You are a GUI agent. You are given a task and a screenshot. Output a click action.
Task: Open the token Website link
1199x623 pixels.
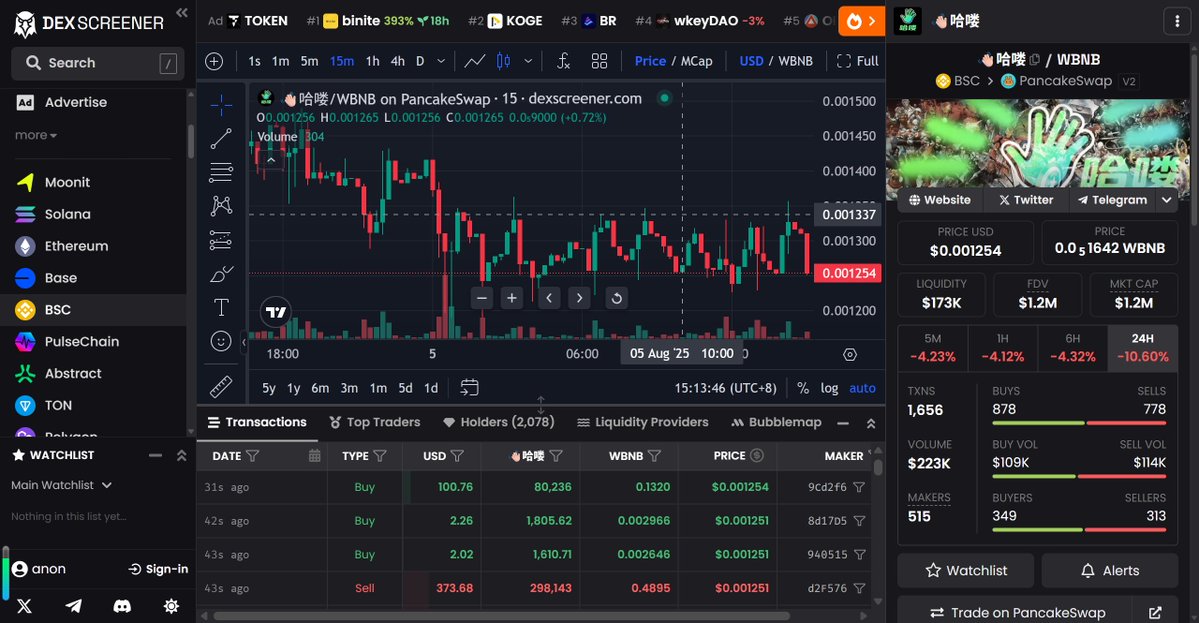pos(940,200)
